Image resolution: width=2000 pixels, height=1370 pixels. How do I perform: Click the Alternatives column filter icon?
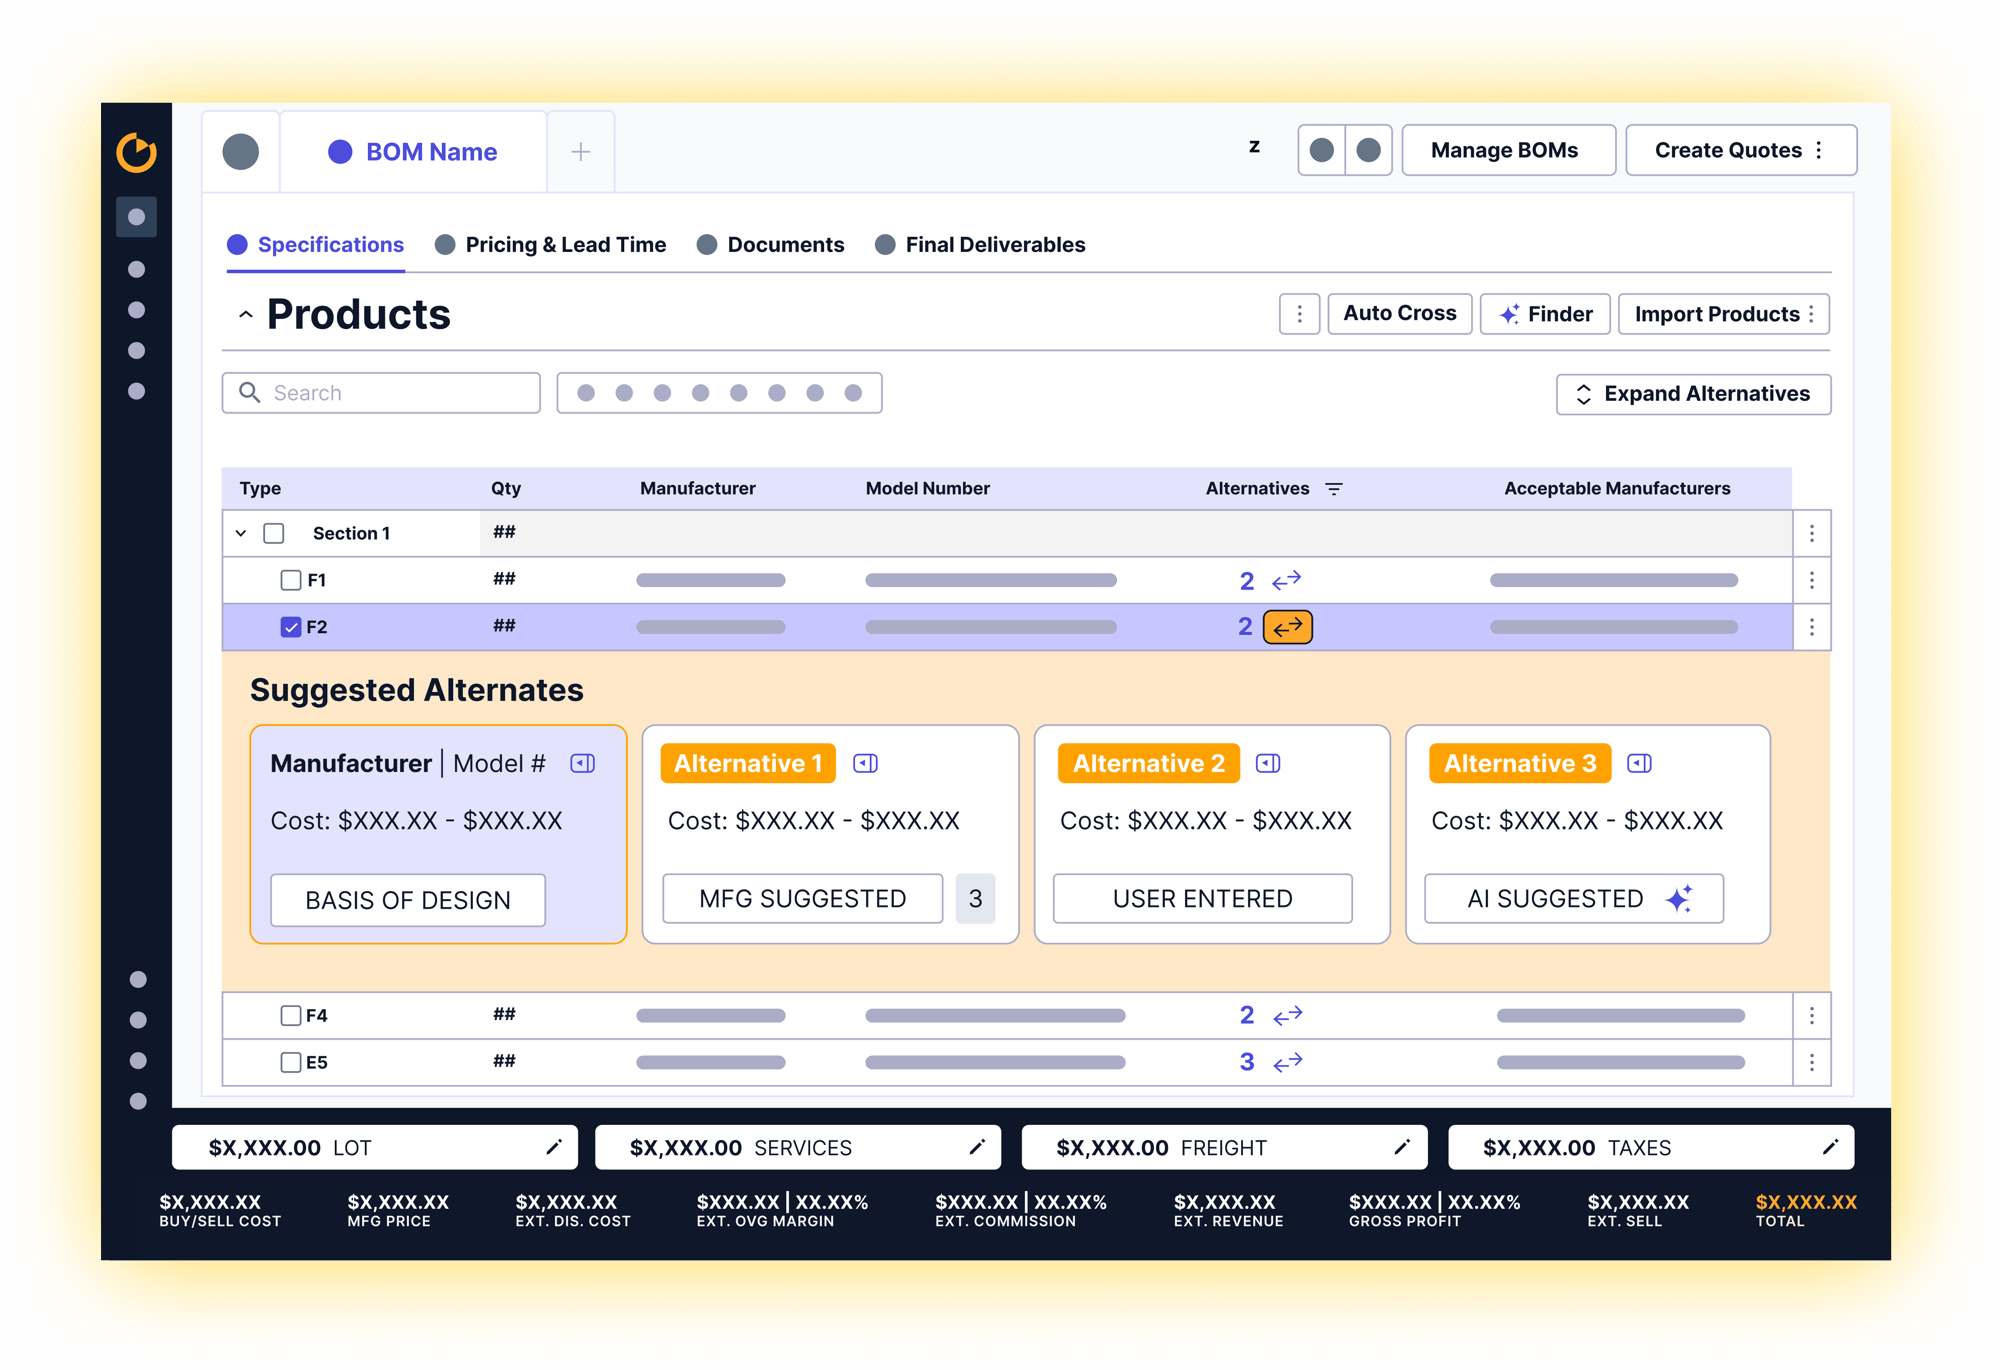pyautogui.click(x=1334, y=489)
